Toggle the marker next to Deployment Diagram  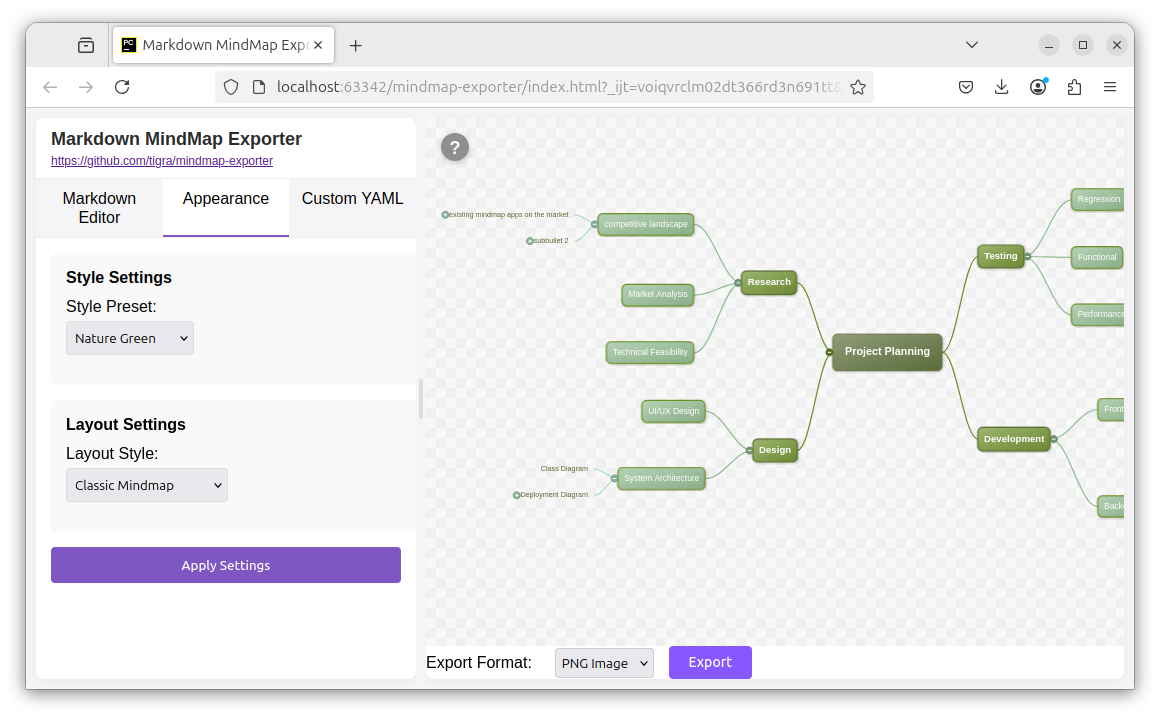pyautogui.click(x=517, y=495)
